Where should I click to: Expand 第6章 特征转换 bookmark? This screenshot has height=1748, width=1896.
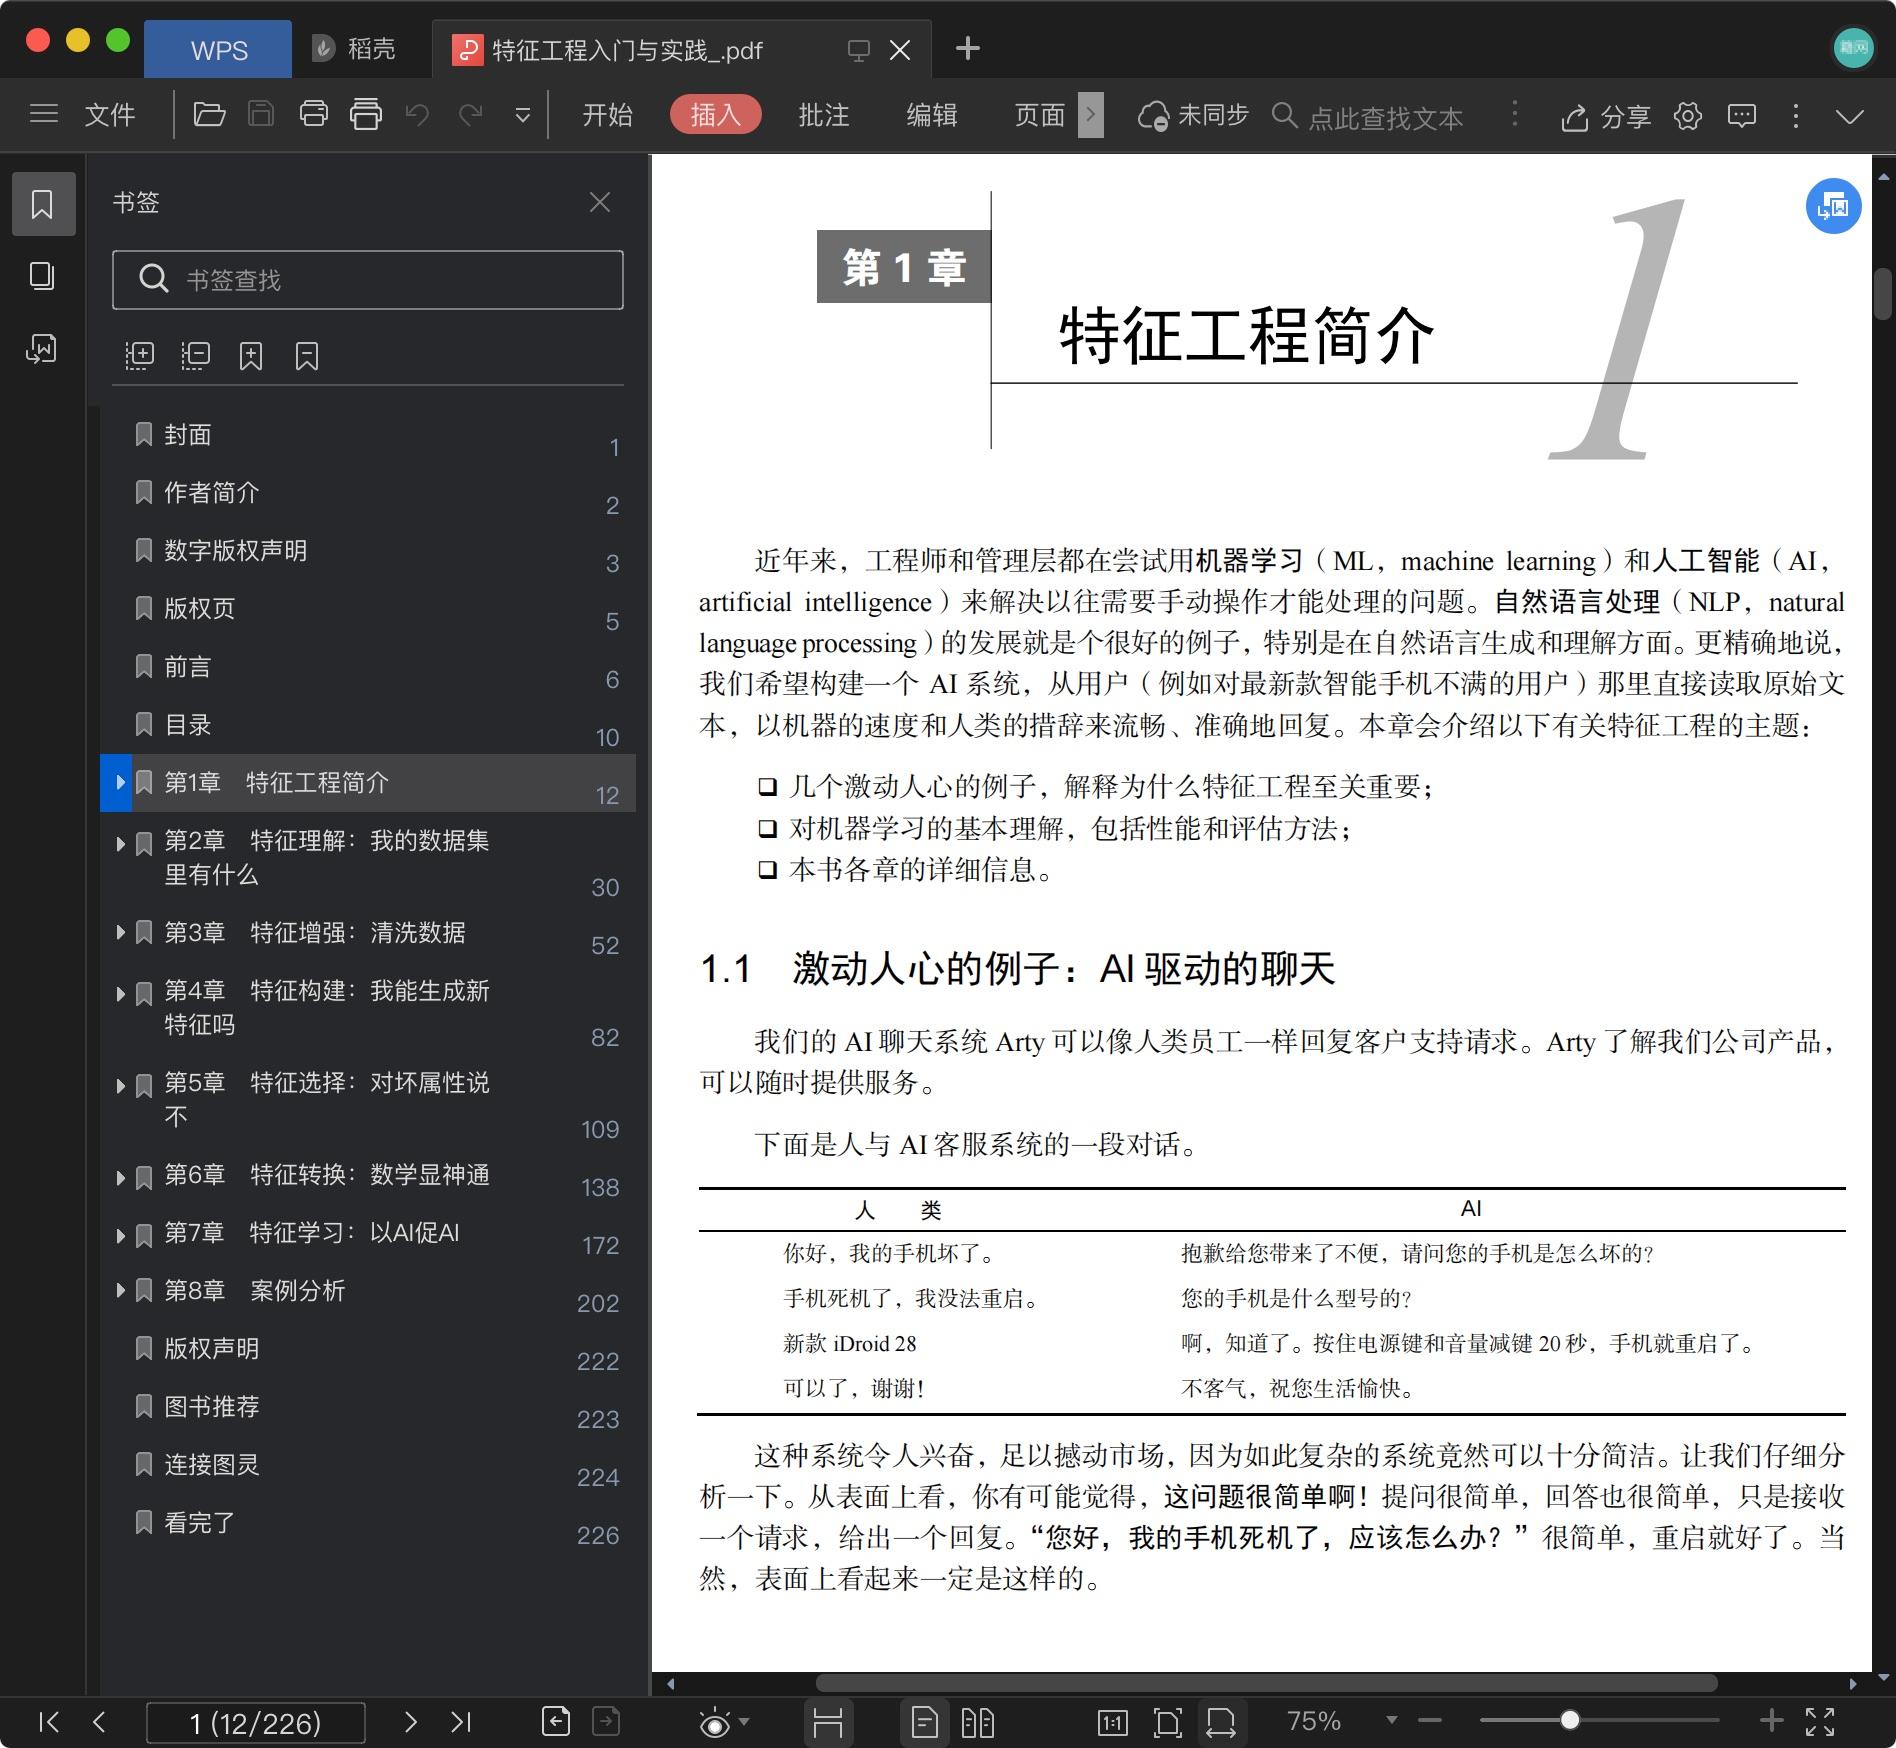[120, 1177]
